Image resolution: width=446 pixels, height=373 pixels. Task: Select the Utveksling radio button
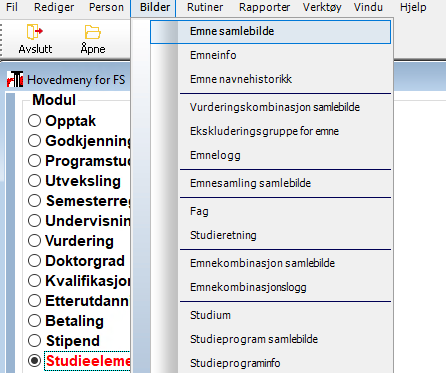[x=34, y=181]
